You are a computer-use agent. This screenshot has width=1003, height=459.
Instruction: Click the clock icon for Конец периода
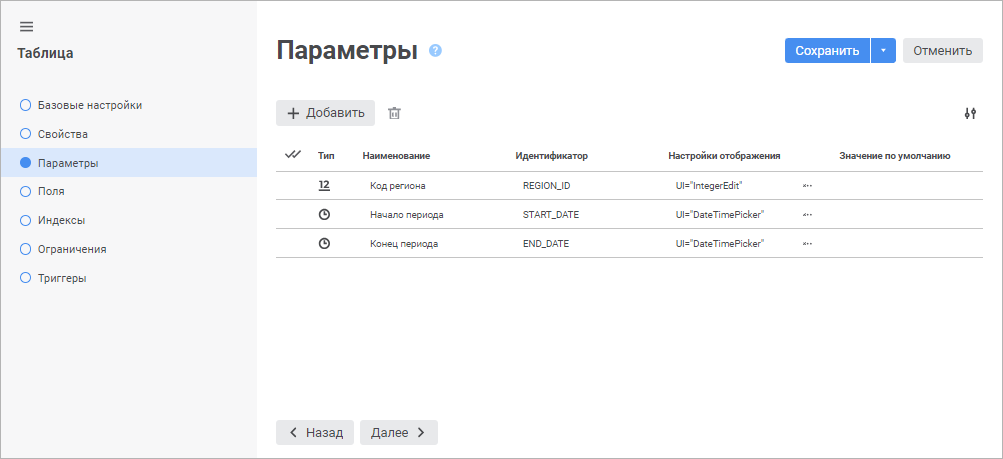click(324, 244)
